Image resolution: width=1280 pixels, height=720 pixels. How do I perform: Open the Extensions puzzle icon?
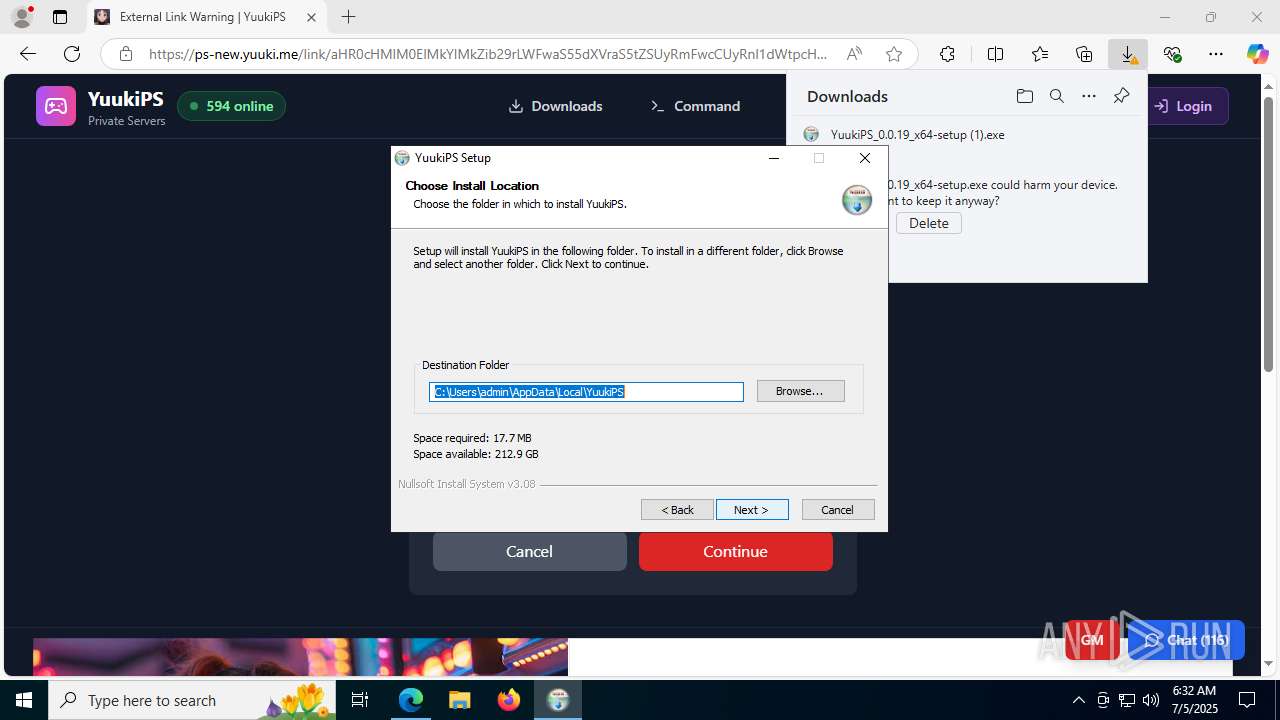tap(947, 54)
